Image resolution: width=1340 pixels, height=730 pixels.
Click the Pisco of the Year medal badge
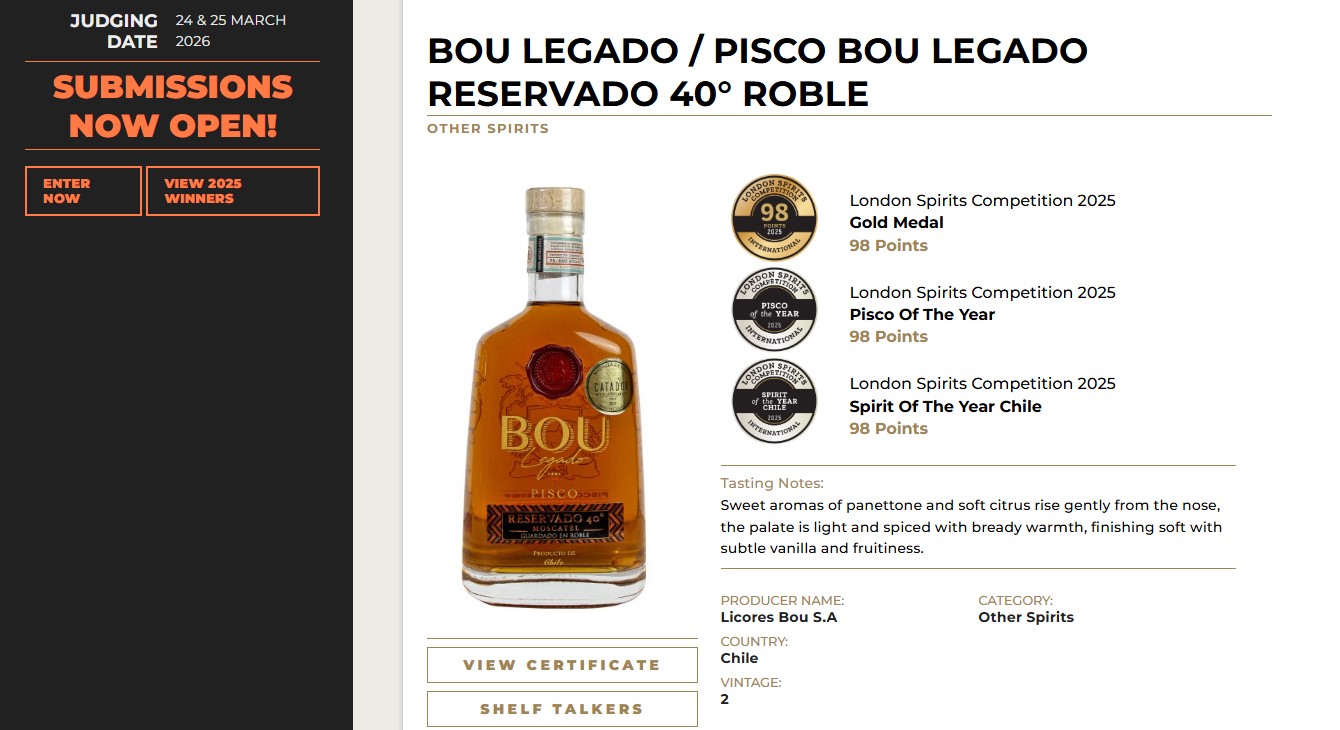point(774,310)
